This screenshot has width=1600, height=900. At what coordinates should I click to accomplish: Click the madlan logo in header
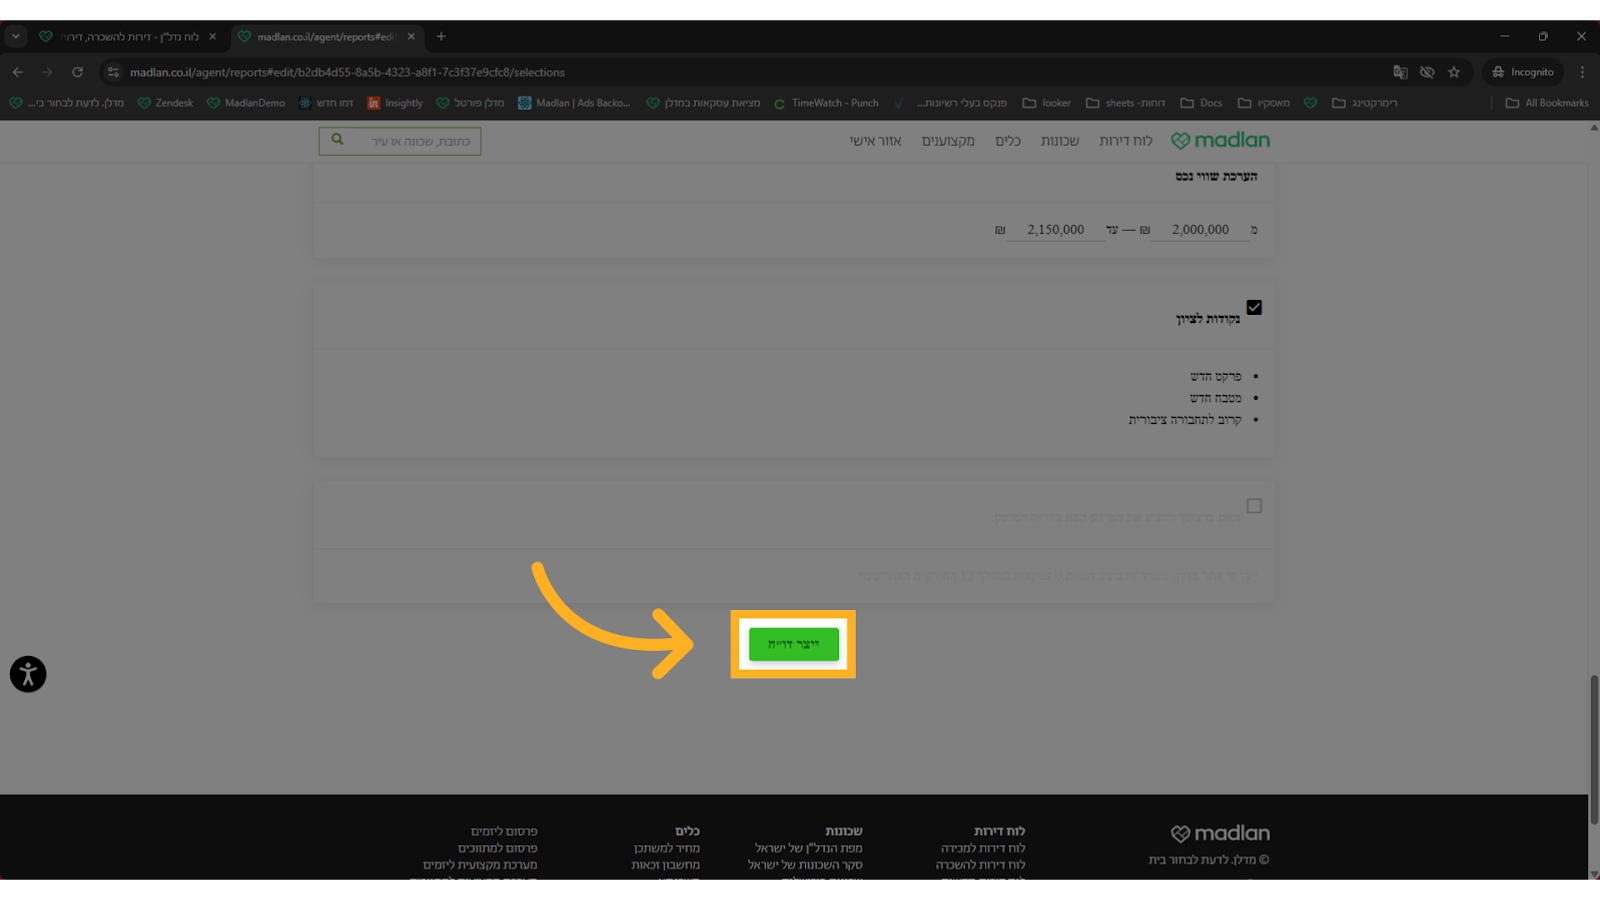[1220, 140]
